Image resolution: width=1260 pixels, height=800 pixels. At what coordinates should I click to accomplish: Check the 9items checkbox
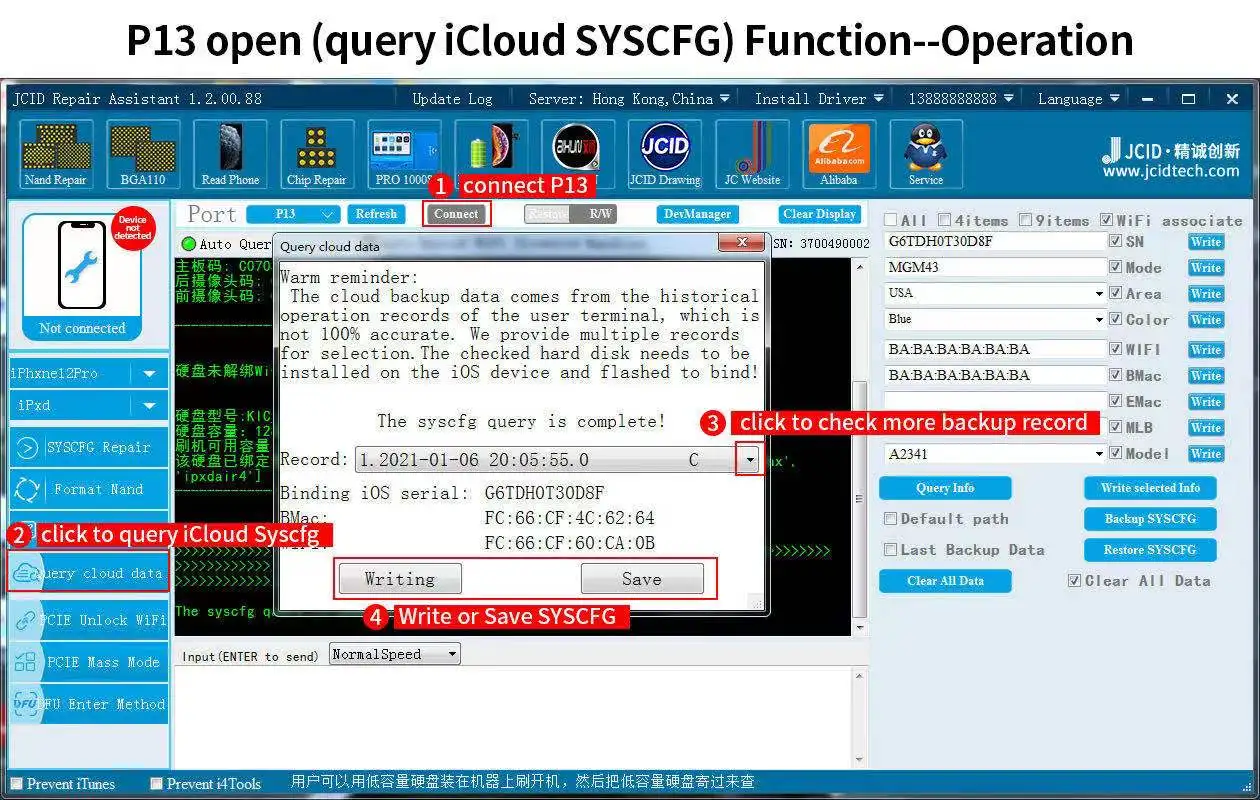click(1025, 220)
